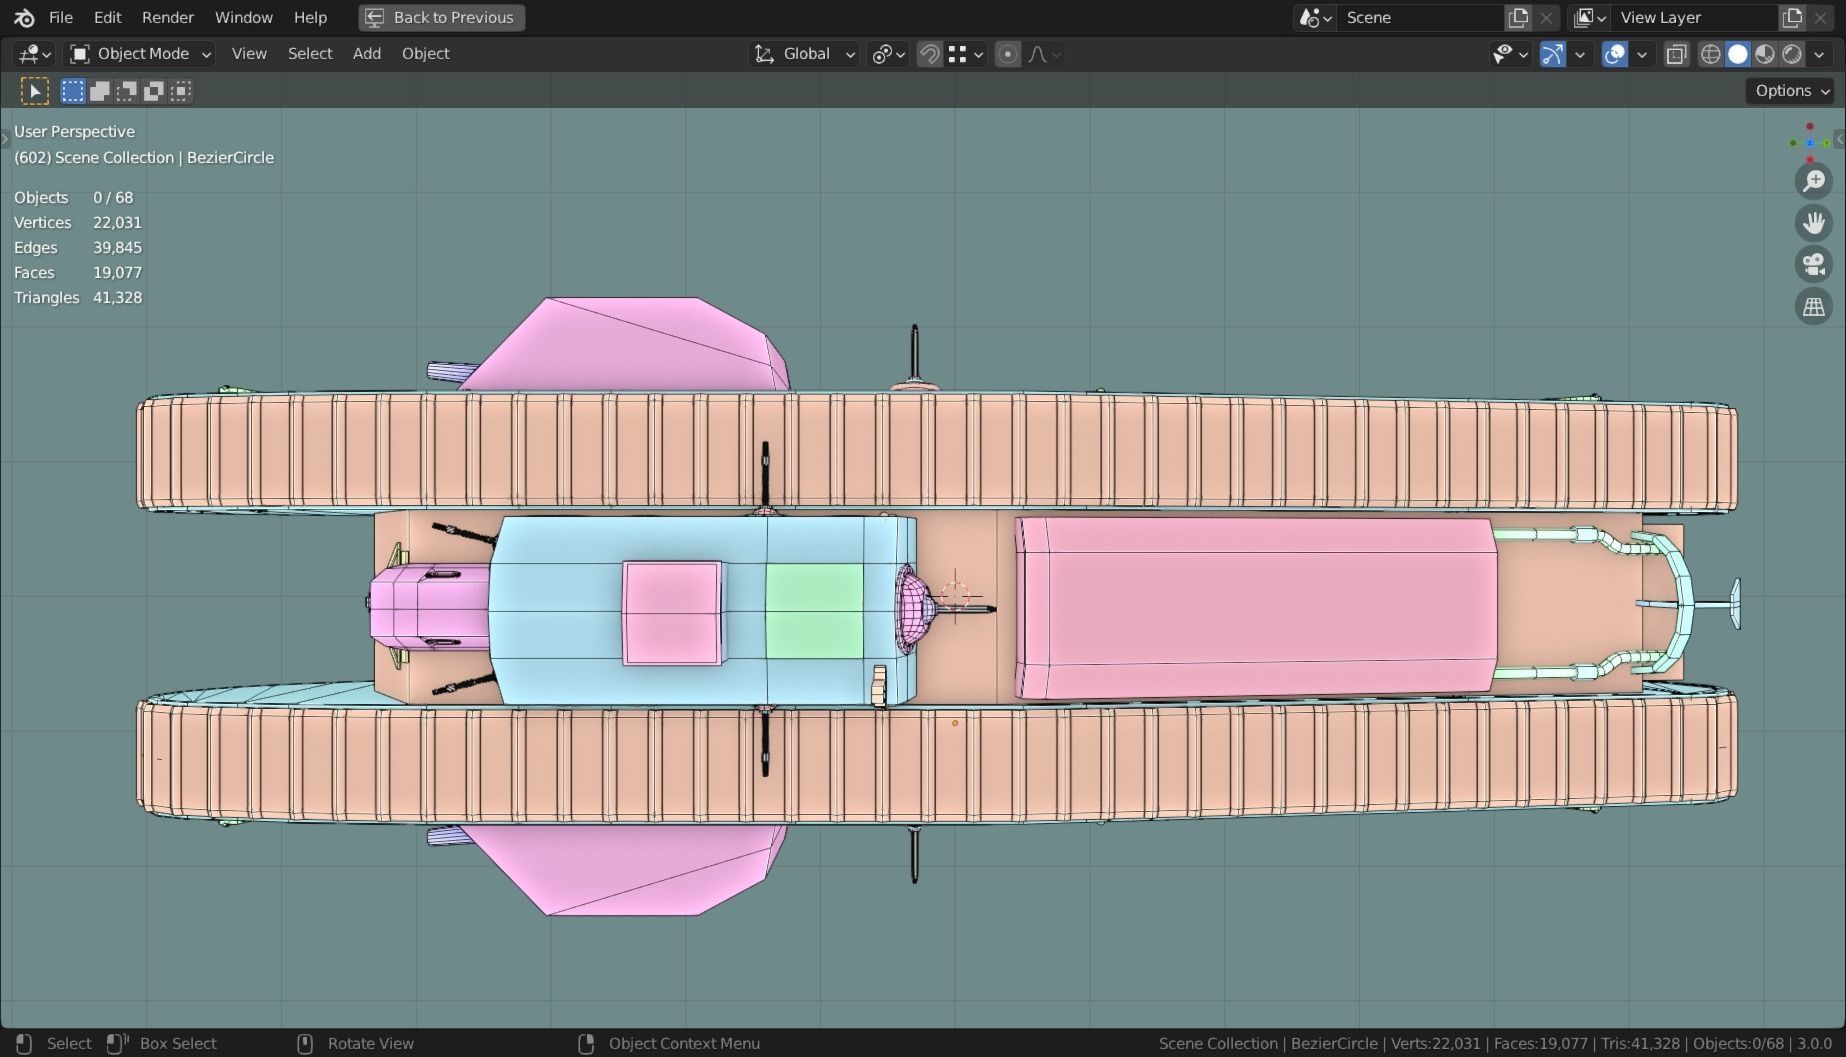Set selection mode to new selection
The width and height of the screenshot is (1846, 1057).
[x=73, y=92]
